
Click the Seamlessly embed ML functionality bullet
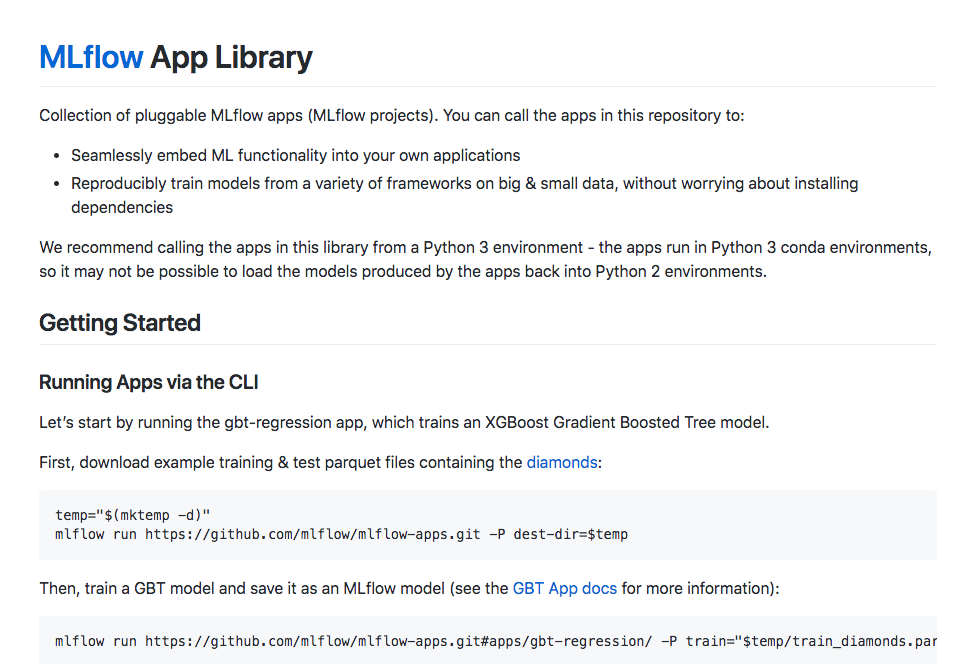pyautogui.click(x=295, y=156)
